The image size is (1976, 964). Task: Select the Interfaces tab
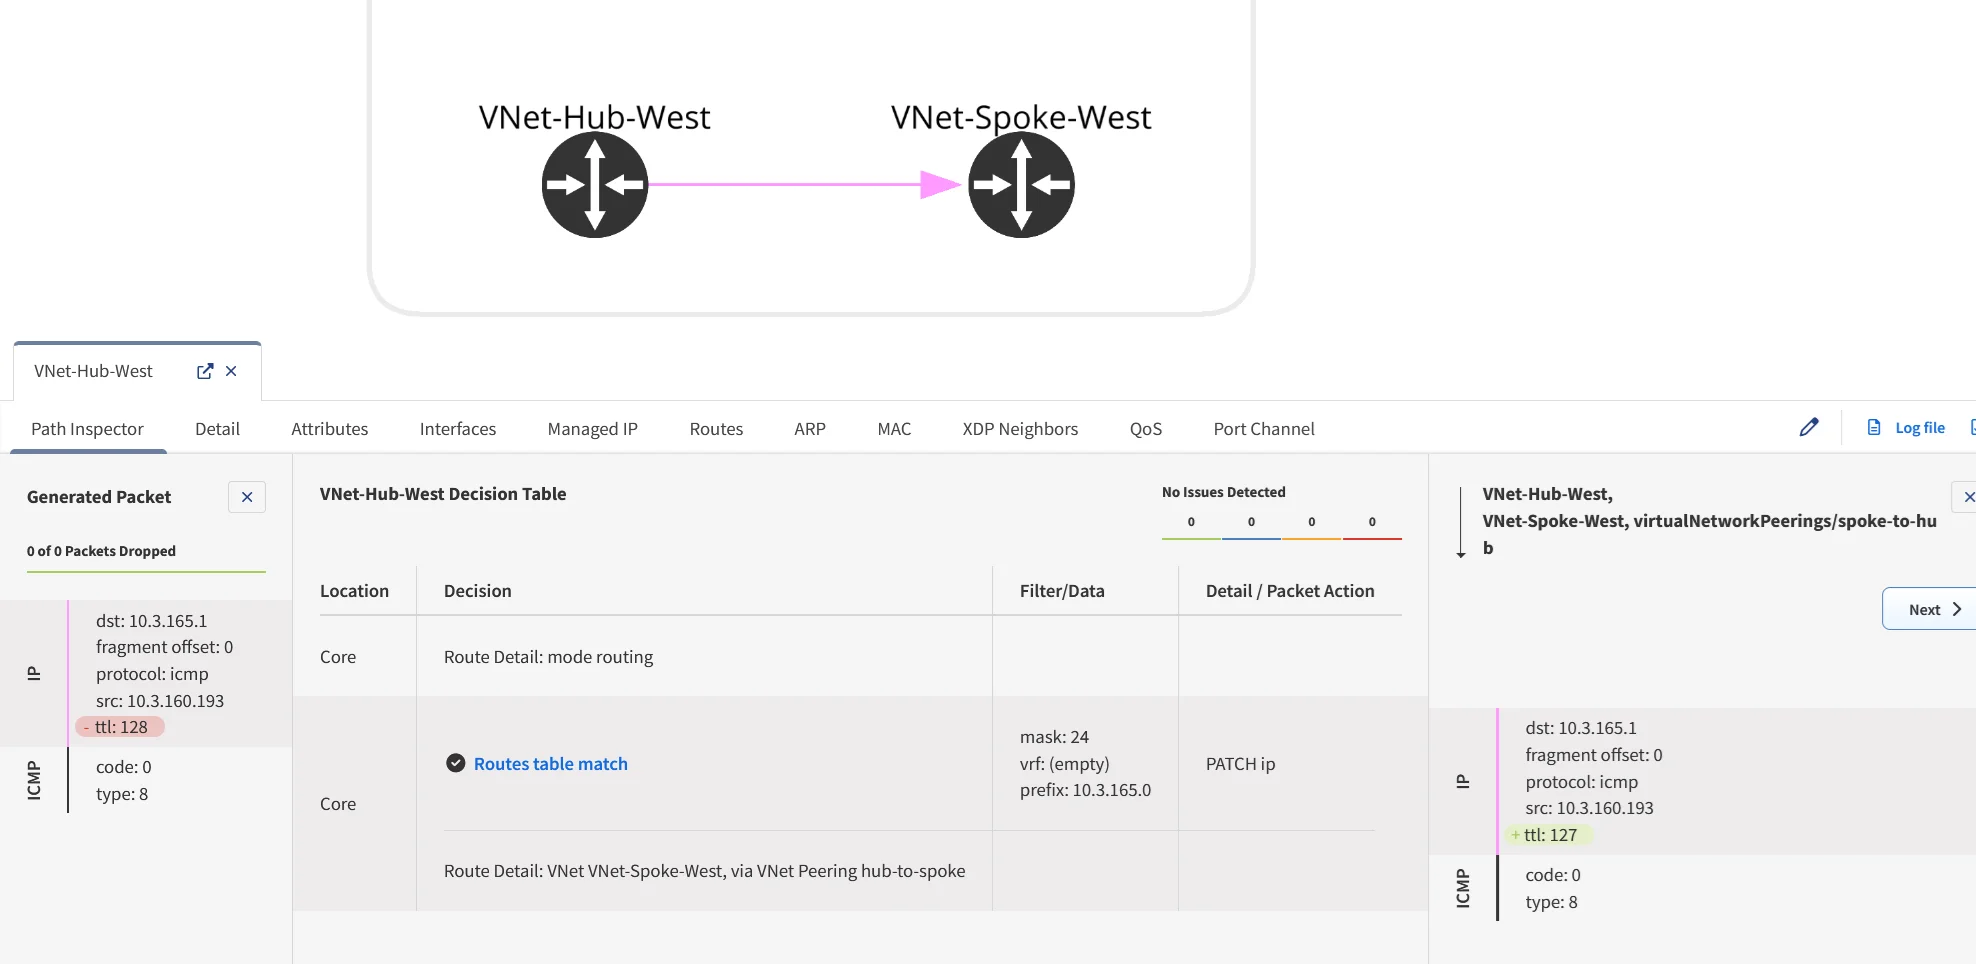click(457, 429)
